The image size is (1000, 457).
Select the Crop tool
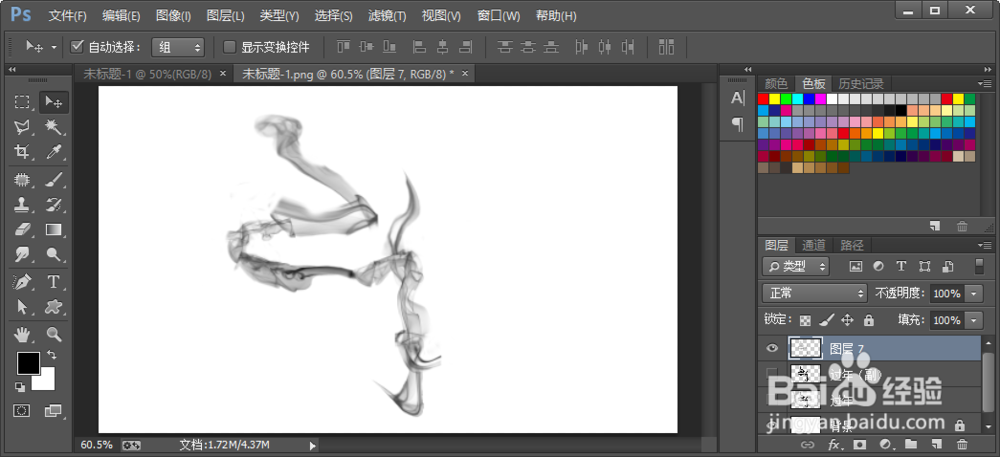[22, 152]
